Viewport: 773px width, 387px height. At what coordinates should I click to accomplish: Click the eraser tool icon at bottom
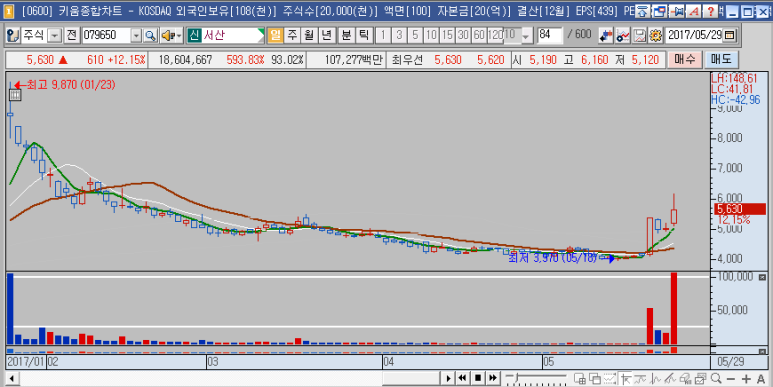[686, 379]
